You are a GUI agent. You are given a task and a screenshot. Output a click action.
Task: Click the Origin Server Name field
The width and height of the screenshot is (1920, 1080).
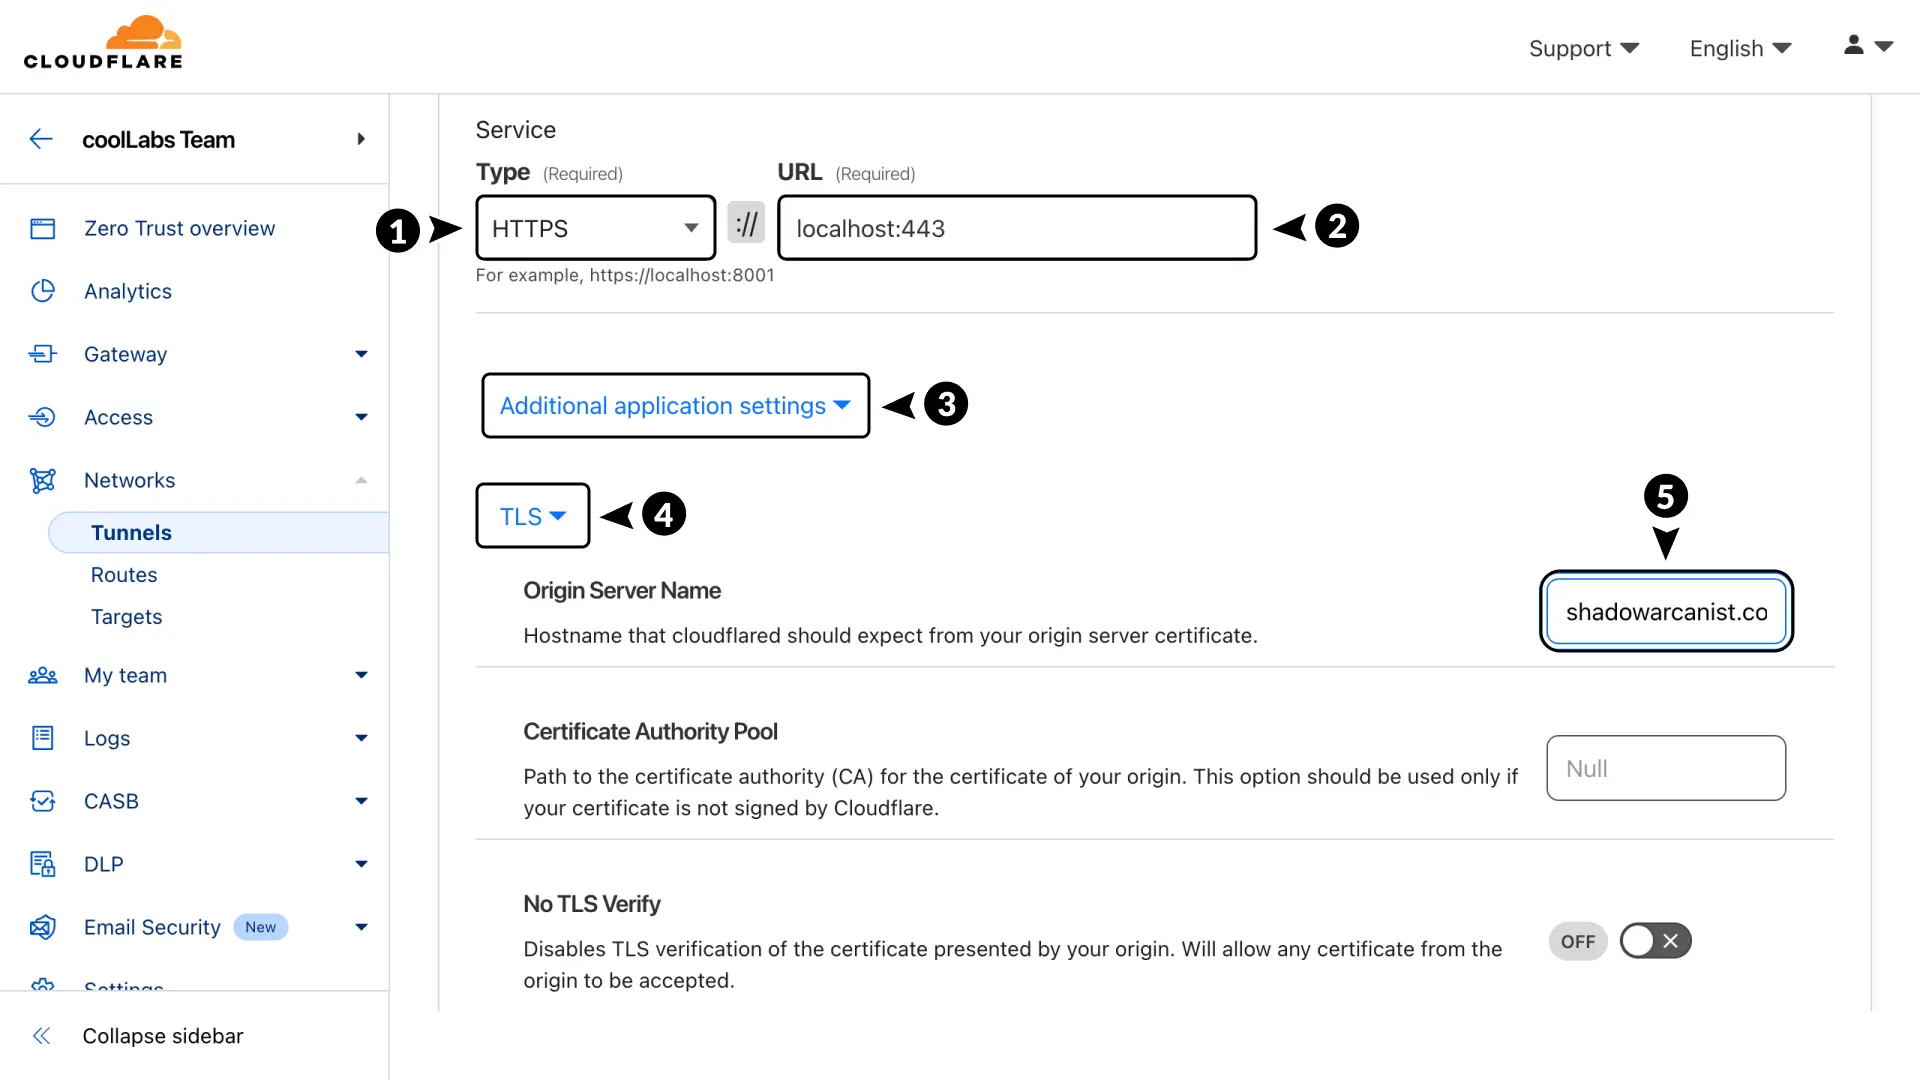click(1666, 612)
